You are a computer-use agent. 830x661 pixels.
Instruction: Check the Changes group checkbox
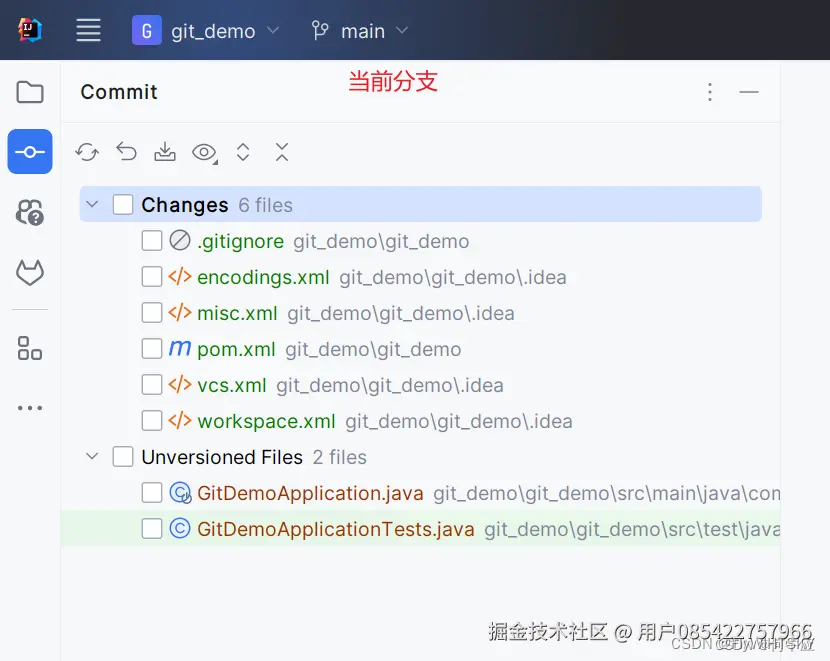coord(123,204)
